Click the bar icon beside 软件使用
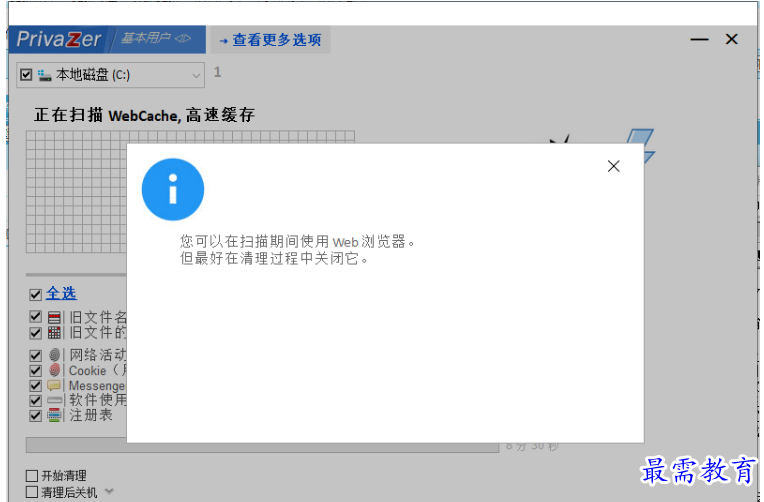 tap(54, 401)
